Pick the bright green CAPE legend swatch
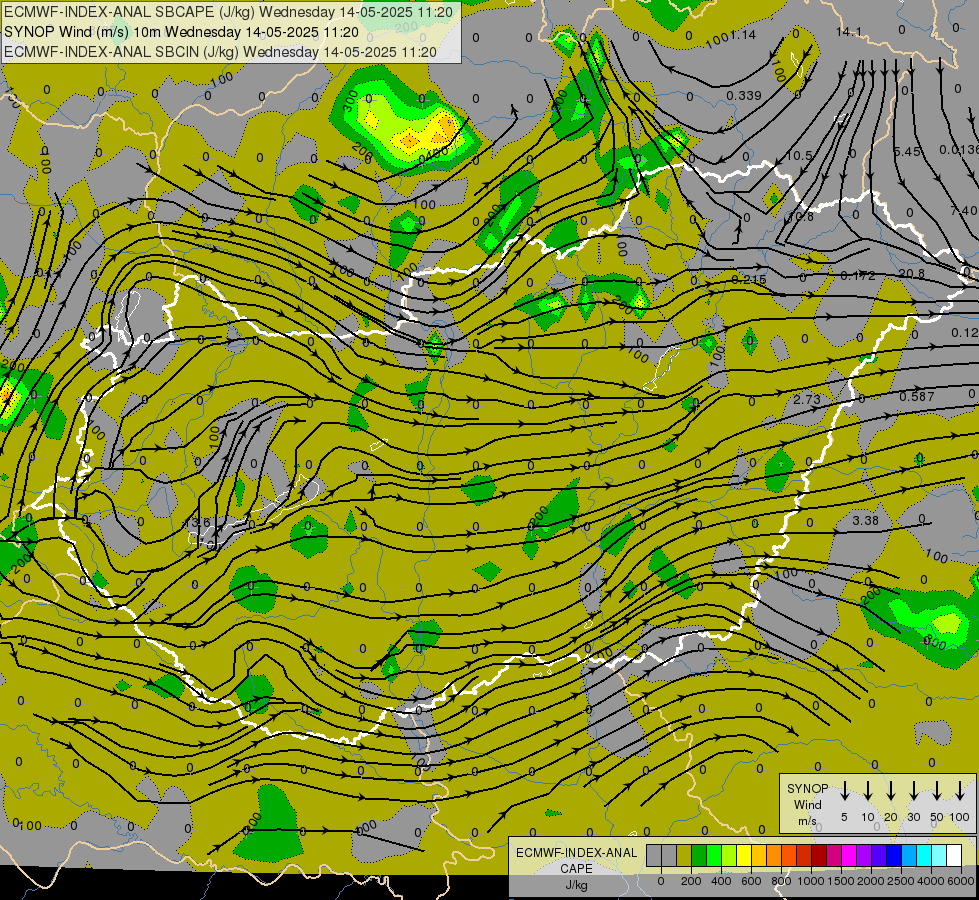 pos(714,856)
